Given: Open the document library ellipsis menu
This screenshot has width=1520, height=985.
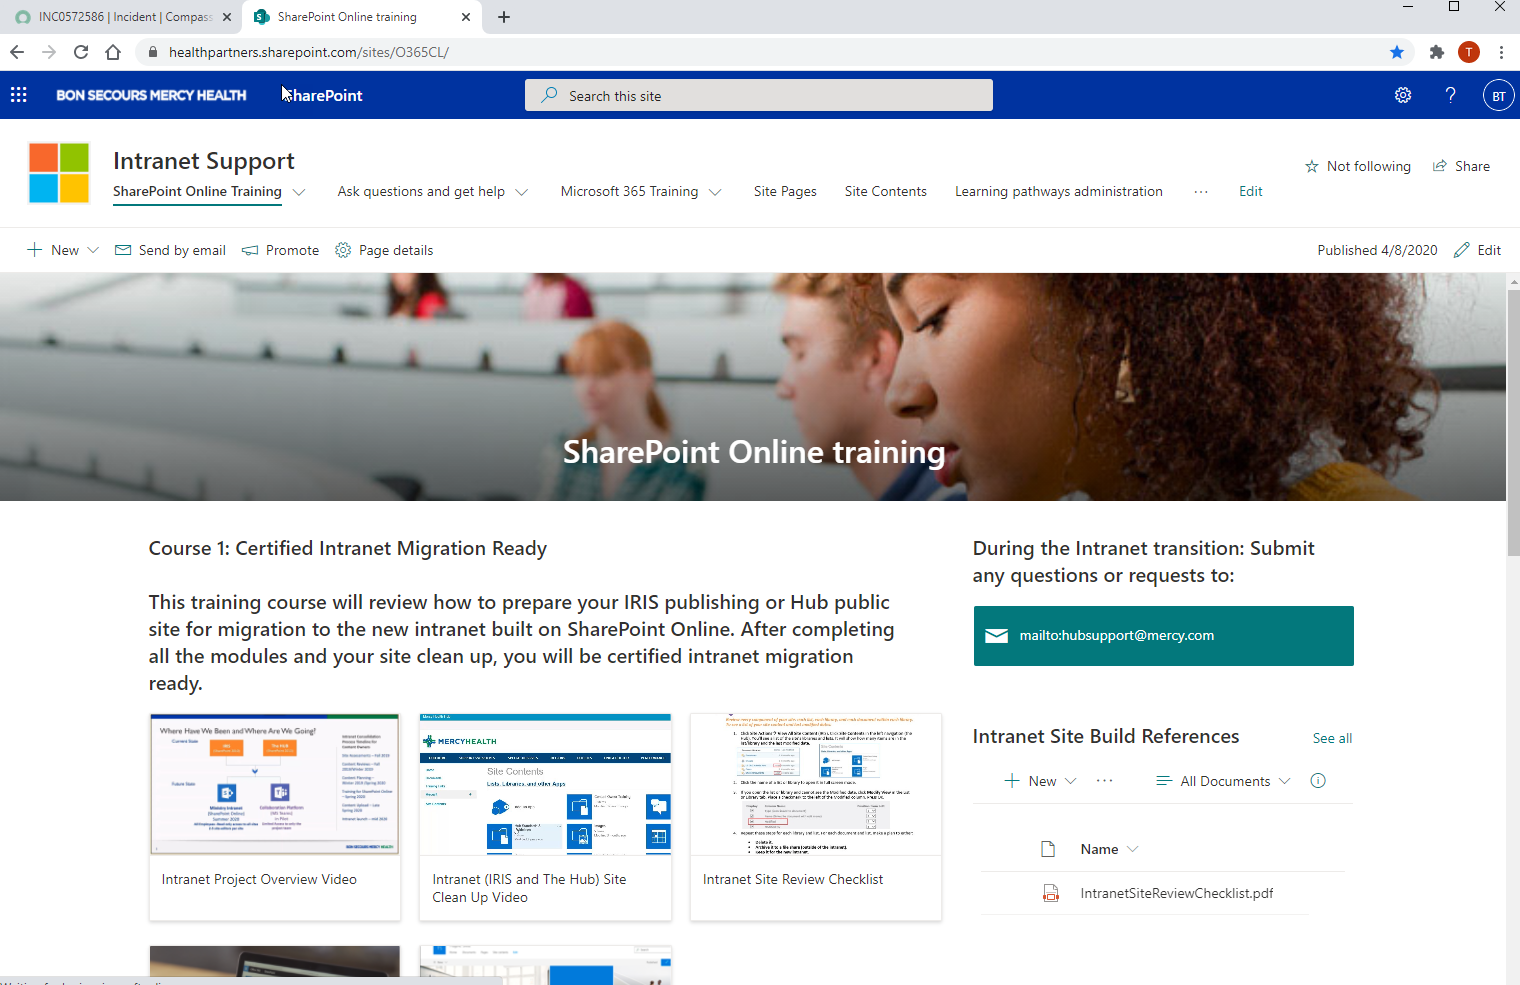Looking at the screenshot, I should tap(1104, 781).
